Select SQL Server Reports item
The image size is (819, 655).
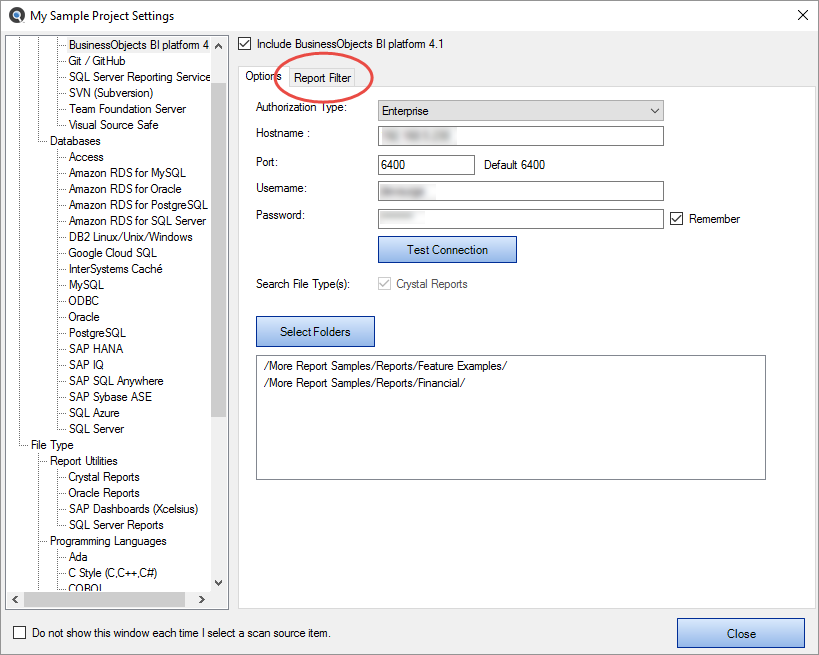point(116,525)
